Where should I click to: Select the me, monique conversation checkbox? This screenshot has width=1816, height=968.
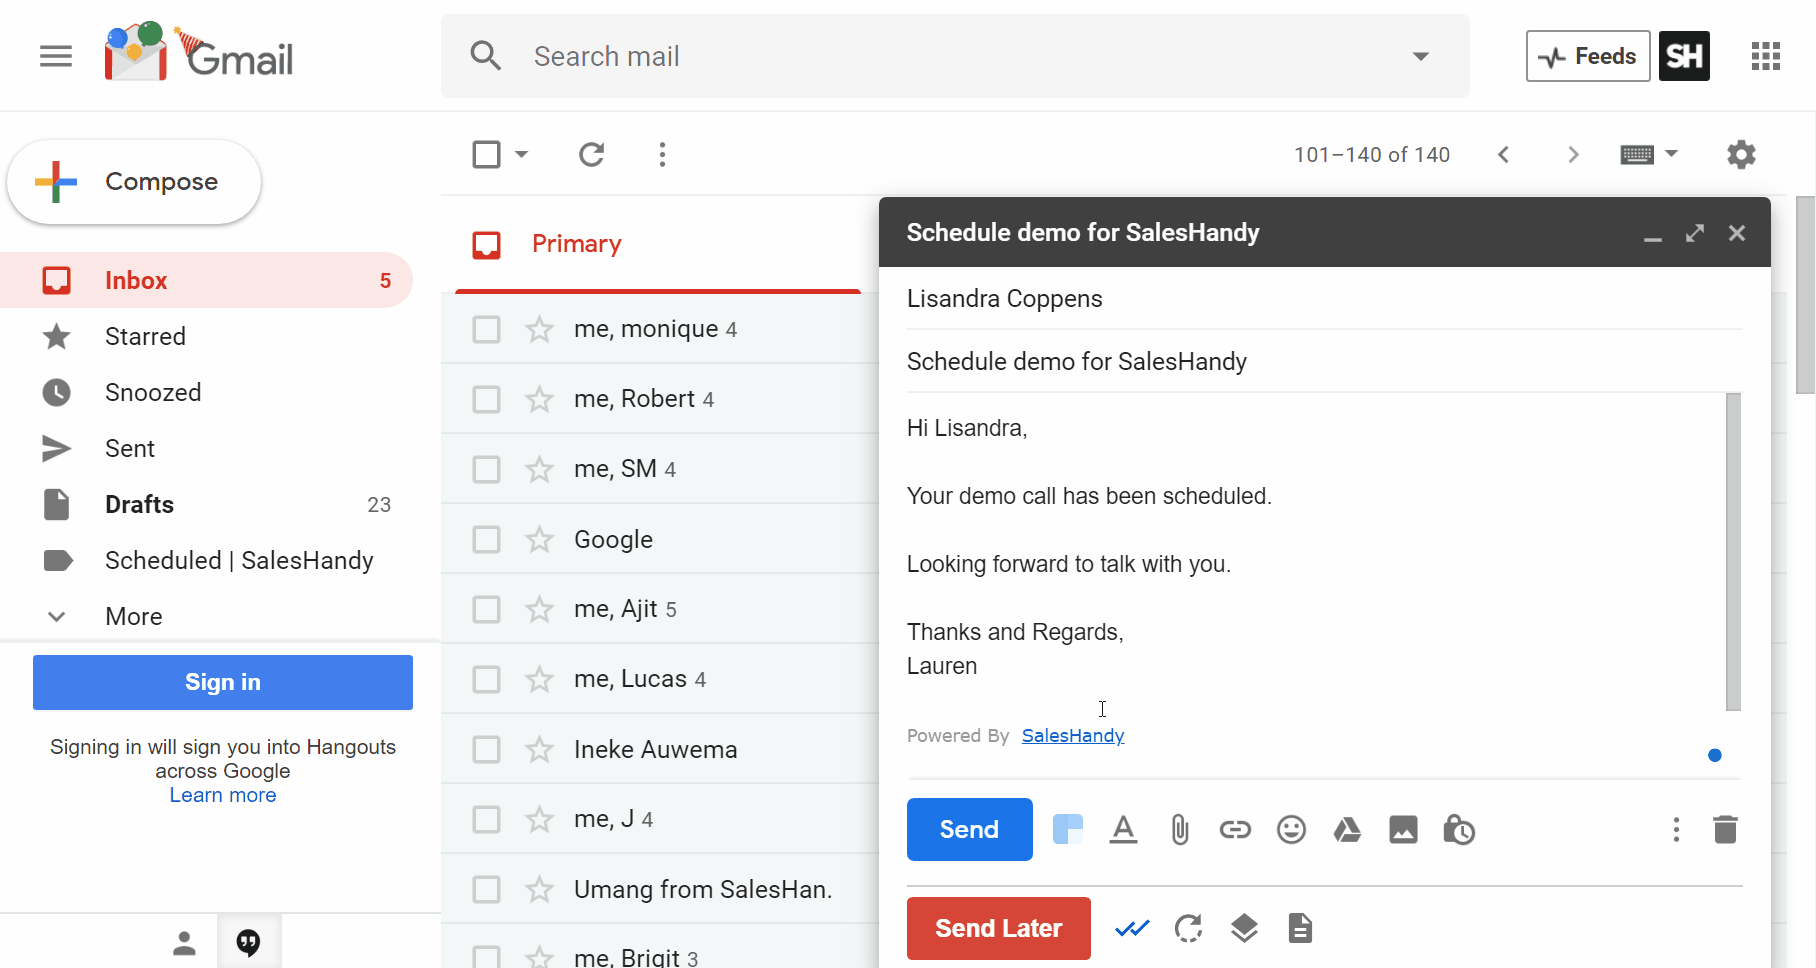pos(486,328)
